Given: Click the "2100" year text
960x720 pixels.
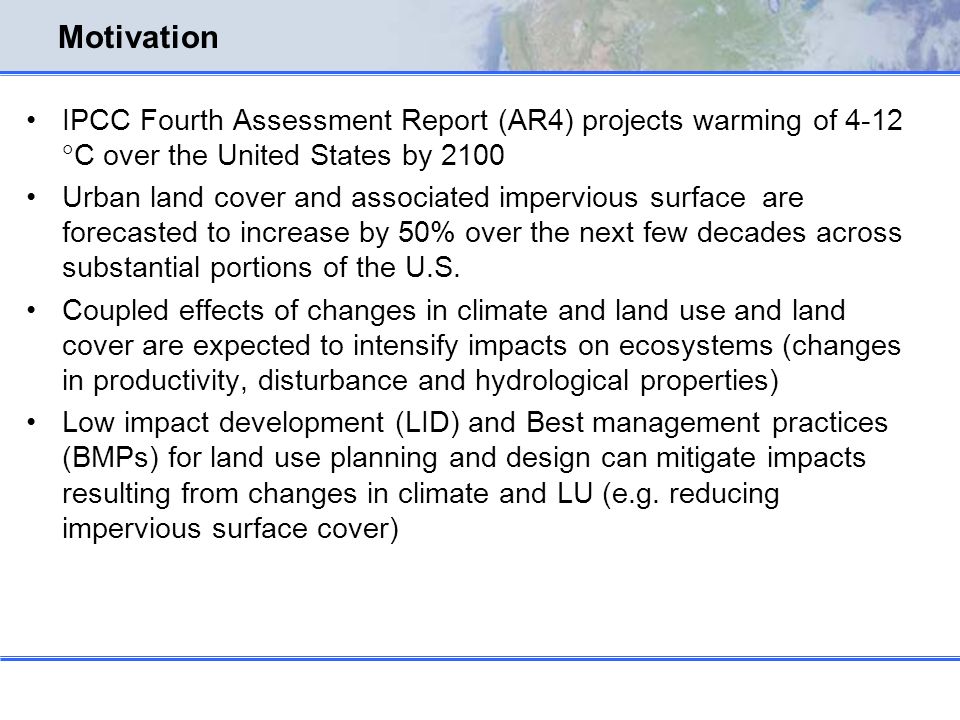Looking at the screenshot, I should (473, 156).
